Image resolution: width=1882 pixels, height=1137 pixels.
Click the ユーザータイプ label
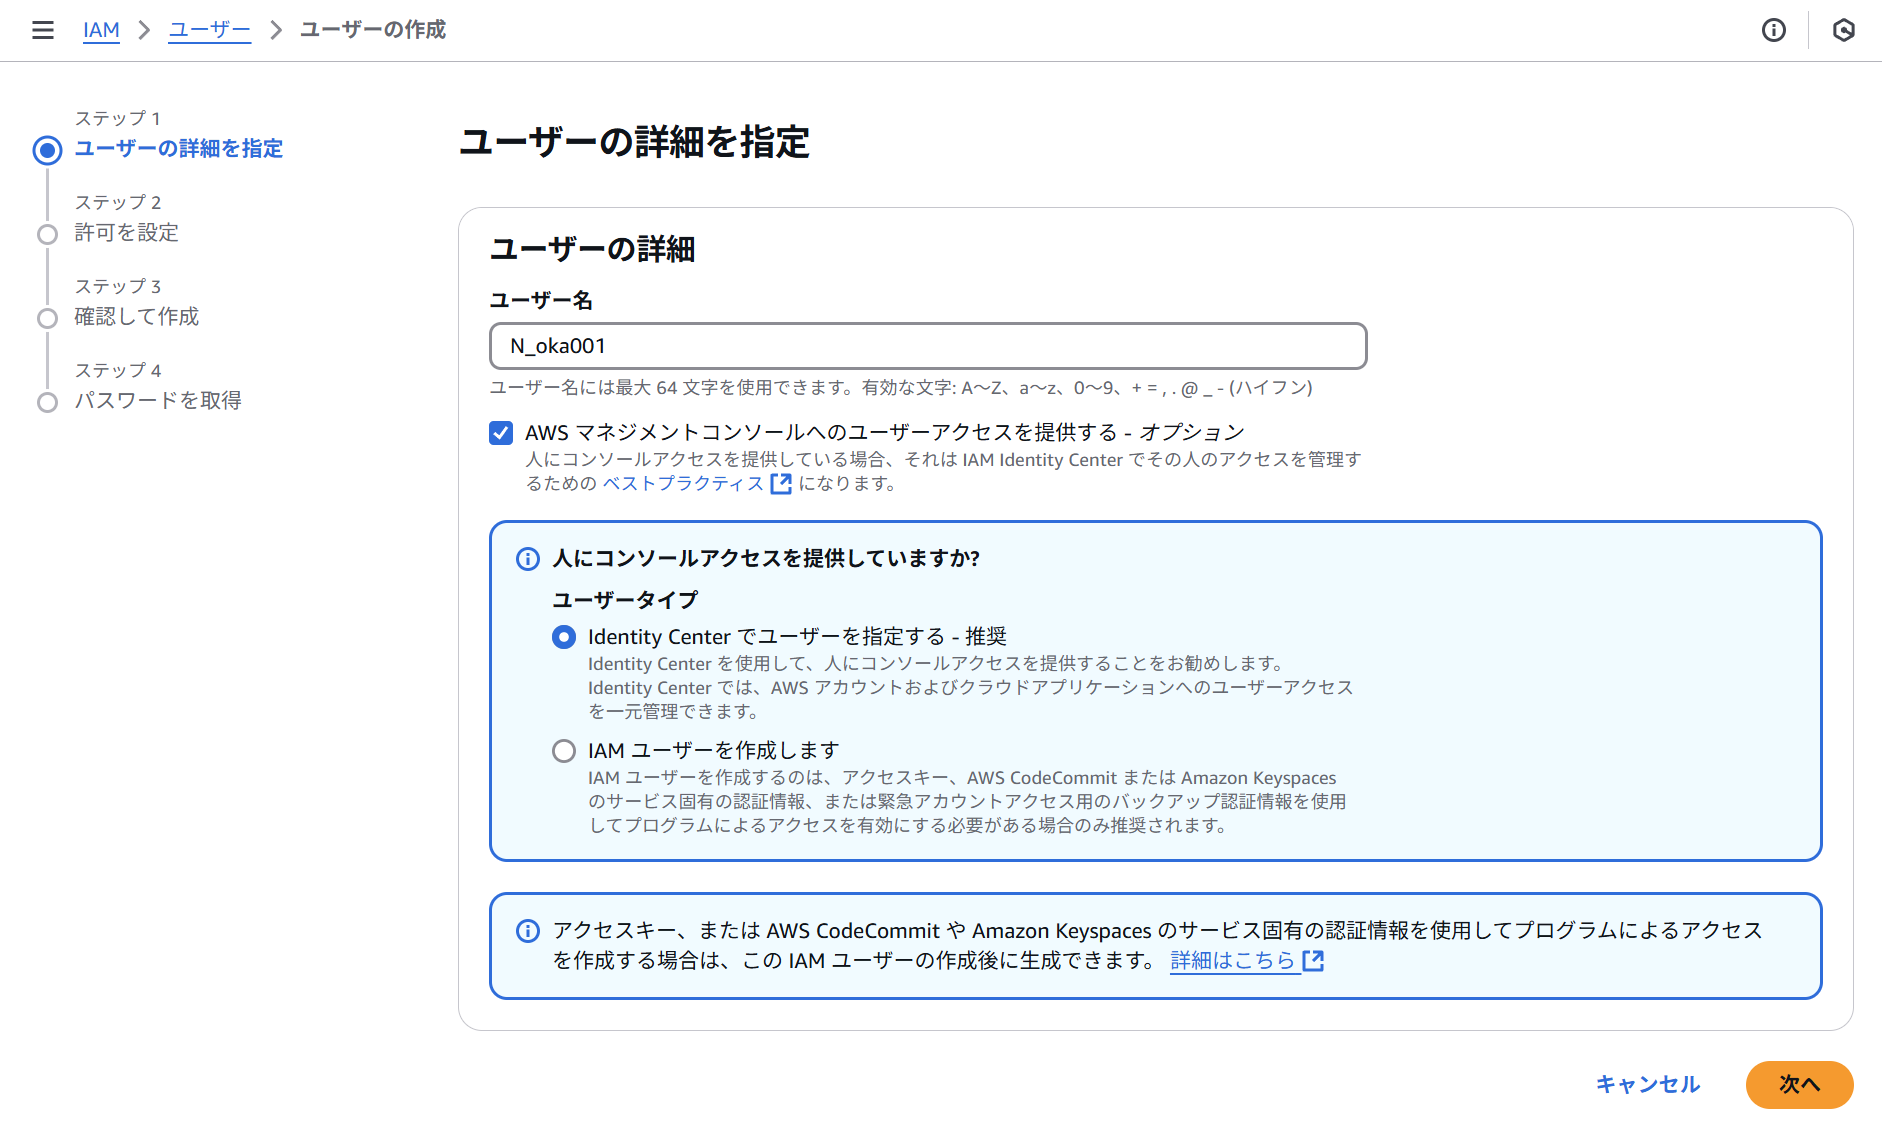625,600
